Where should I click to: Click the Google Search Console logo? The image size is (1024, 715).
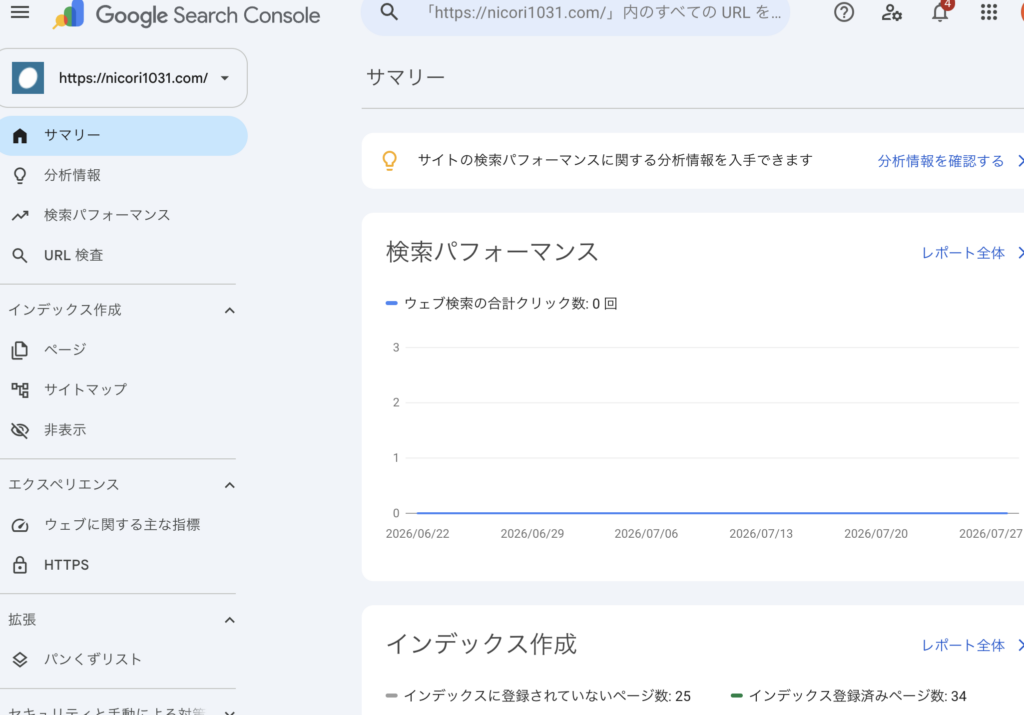[x=187, y=14]
